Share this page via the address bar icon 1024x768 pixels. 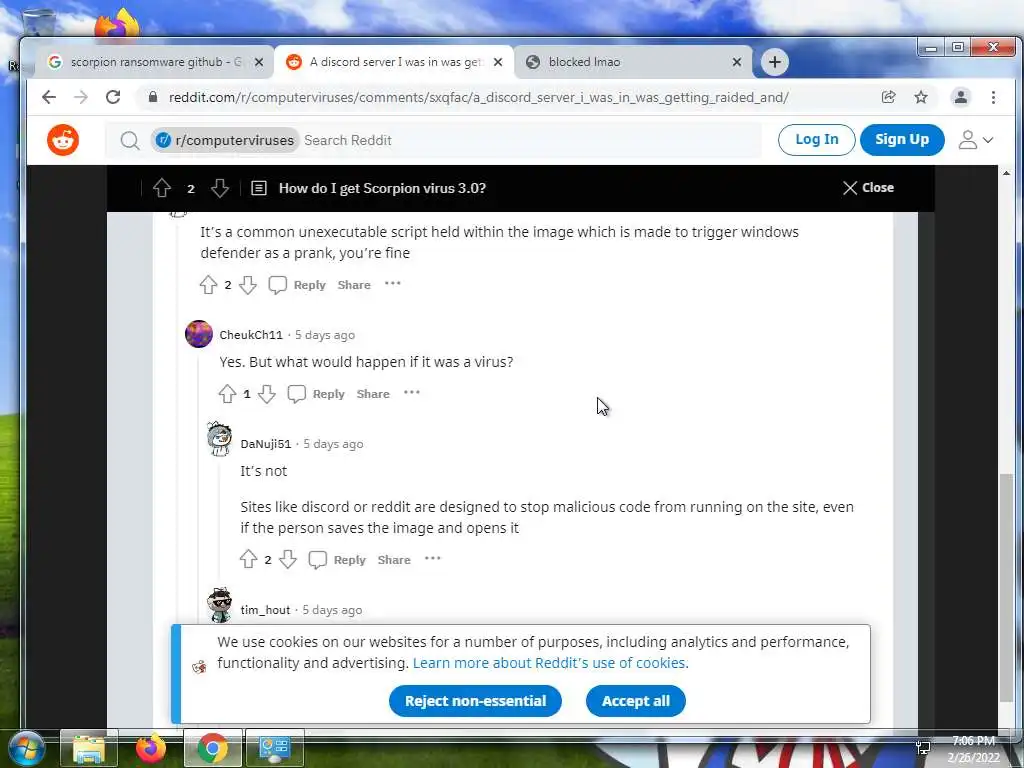tap(888, 97)
